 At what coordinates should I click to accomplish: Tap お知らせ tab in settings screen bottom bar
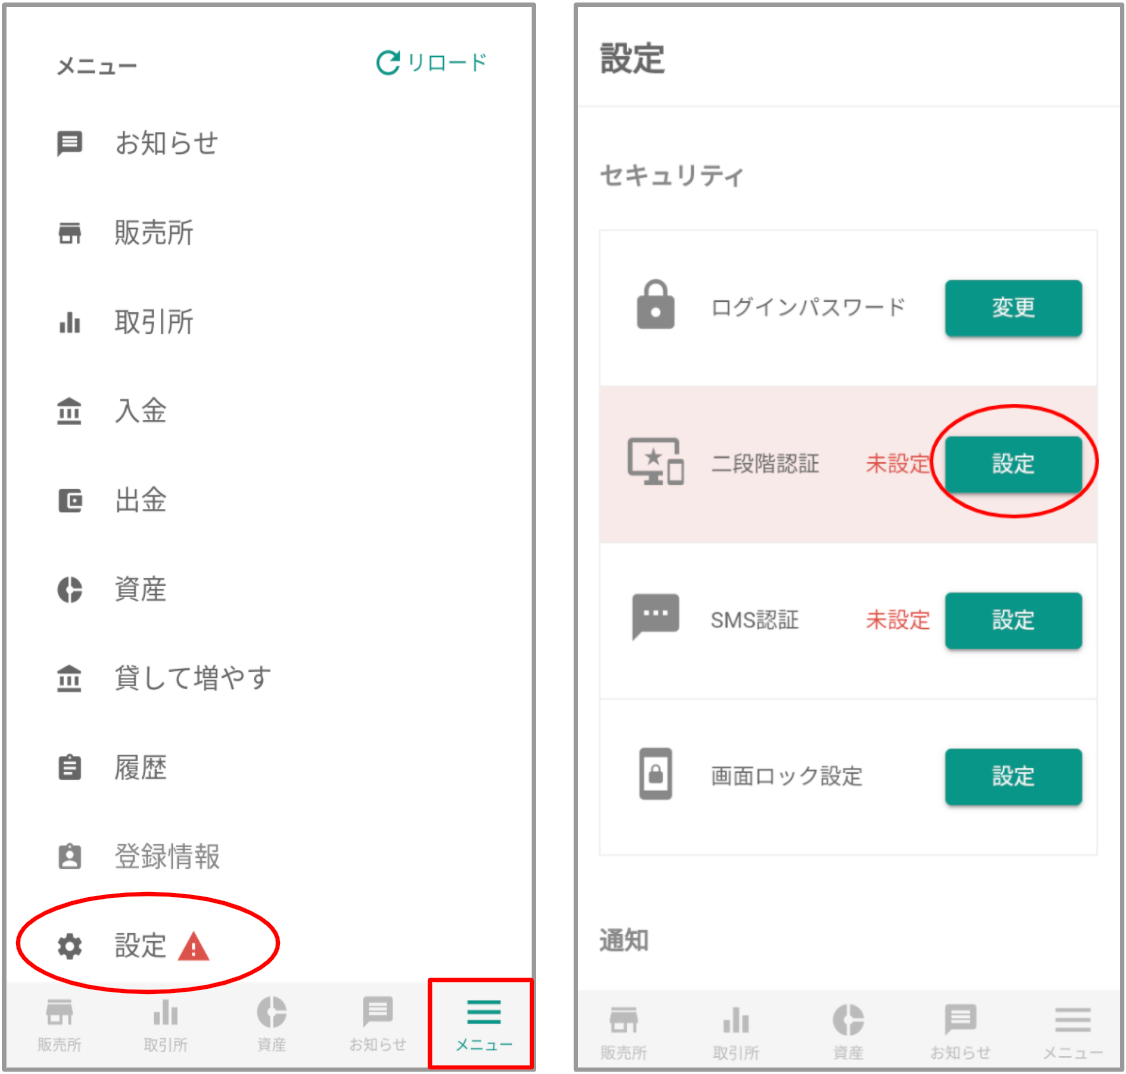(x=960, y=1032)
